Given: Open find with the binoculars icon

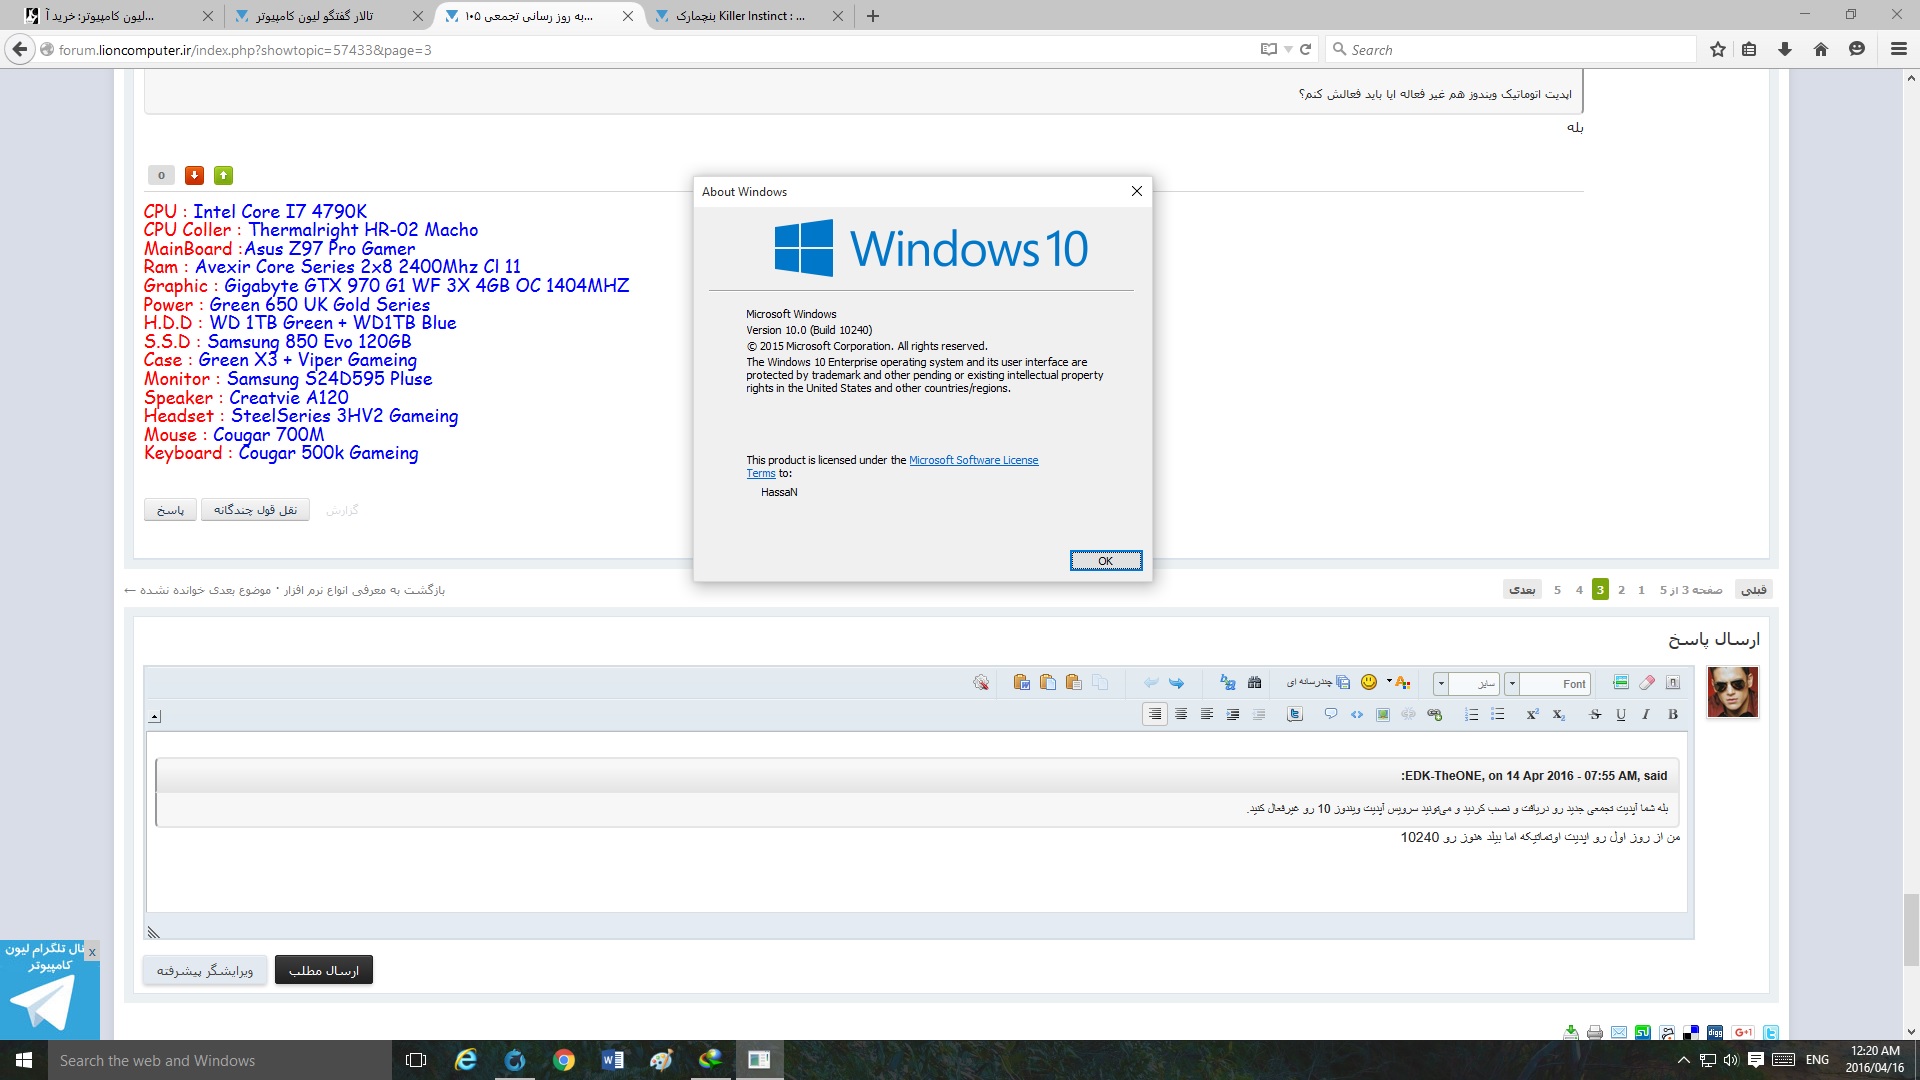Looking at the screenshot, I should [1254, 682].
